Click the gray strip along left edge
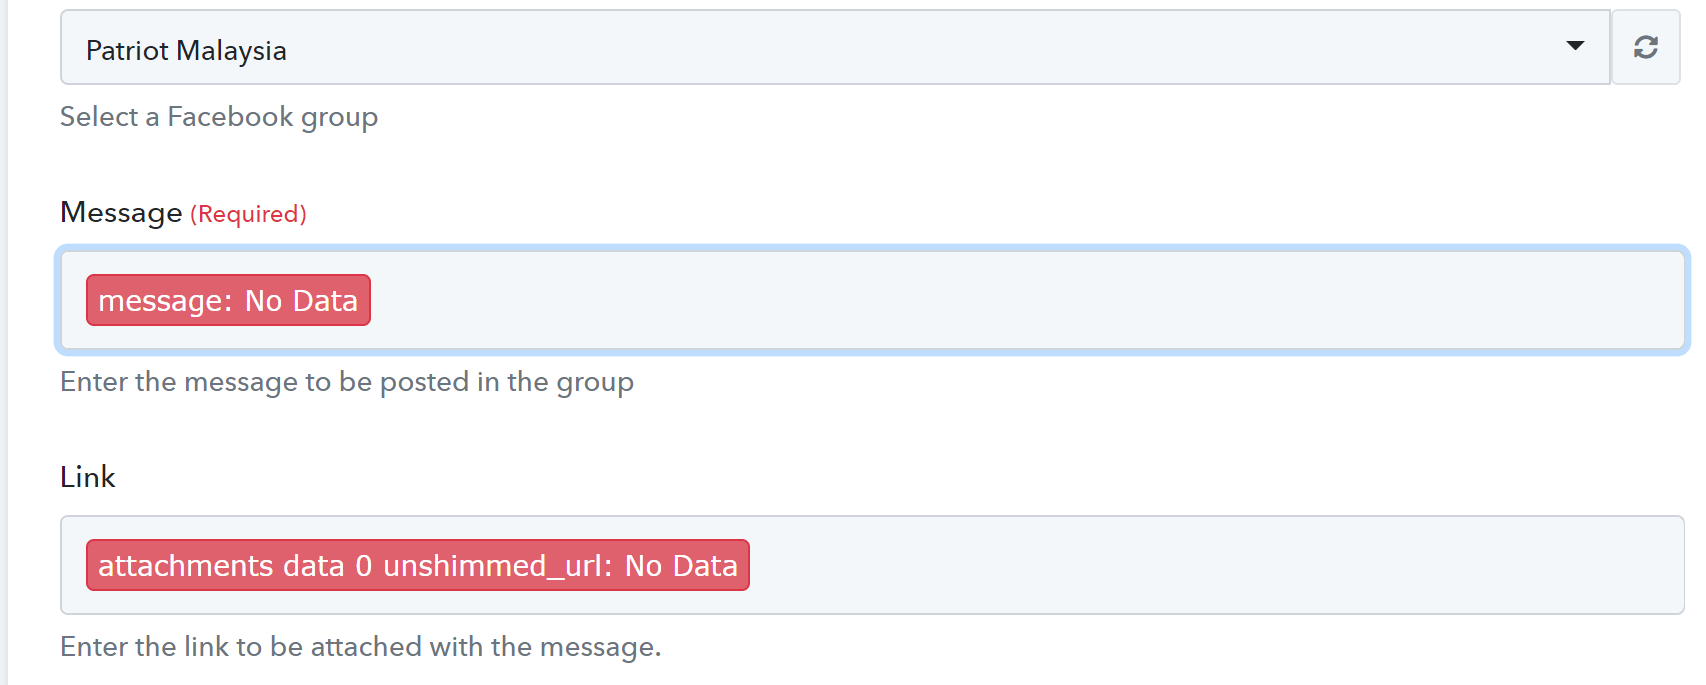This screenshot has width=1706, height=685. (4, 342)
